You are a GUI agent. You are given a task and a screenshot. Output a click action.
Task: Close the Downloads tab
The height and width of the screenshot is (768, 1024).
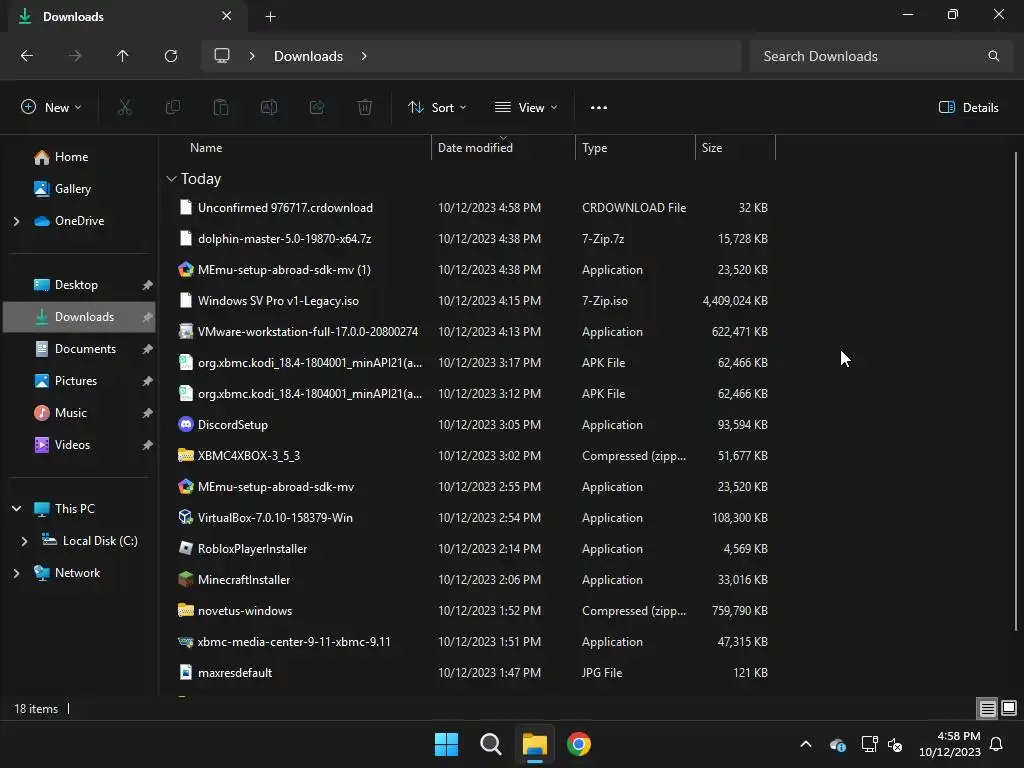pos(227,16)
